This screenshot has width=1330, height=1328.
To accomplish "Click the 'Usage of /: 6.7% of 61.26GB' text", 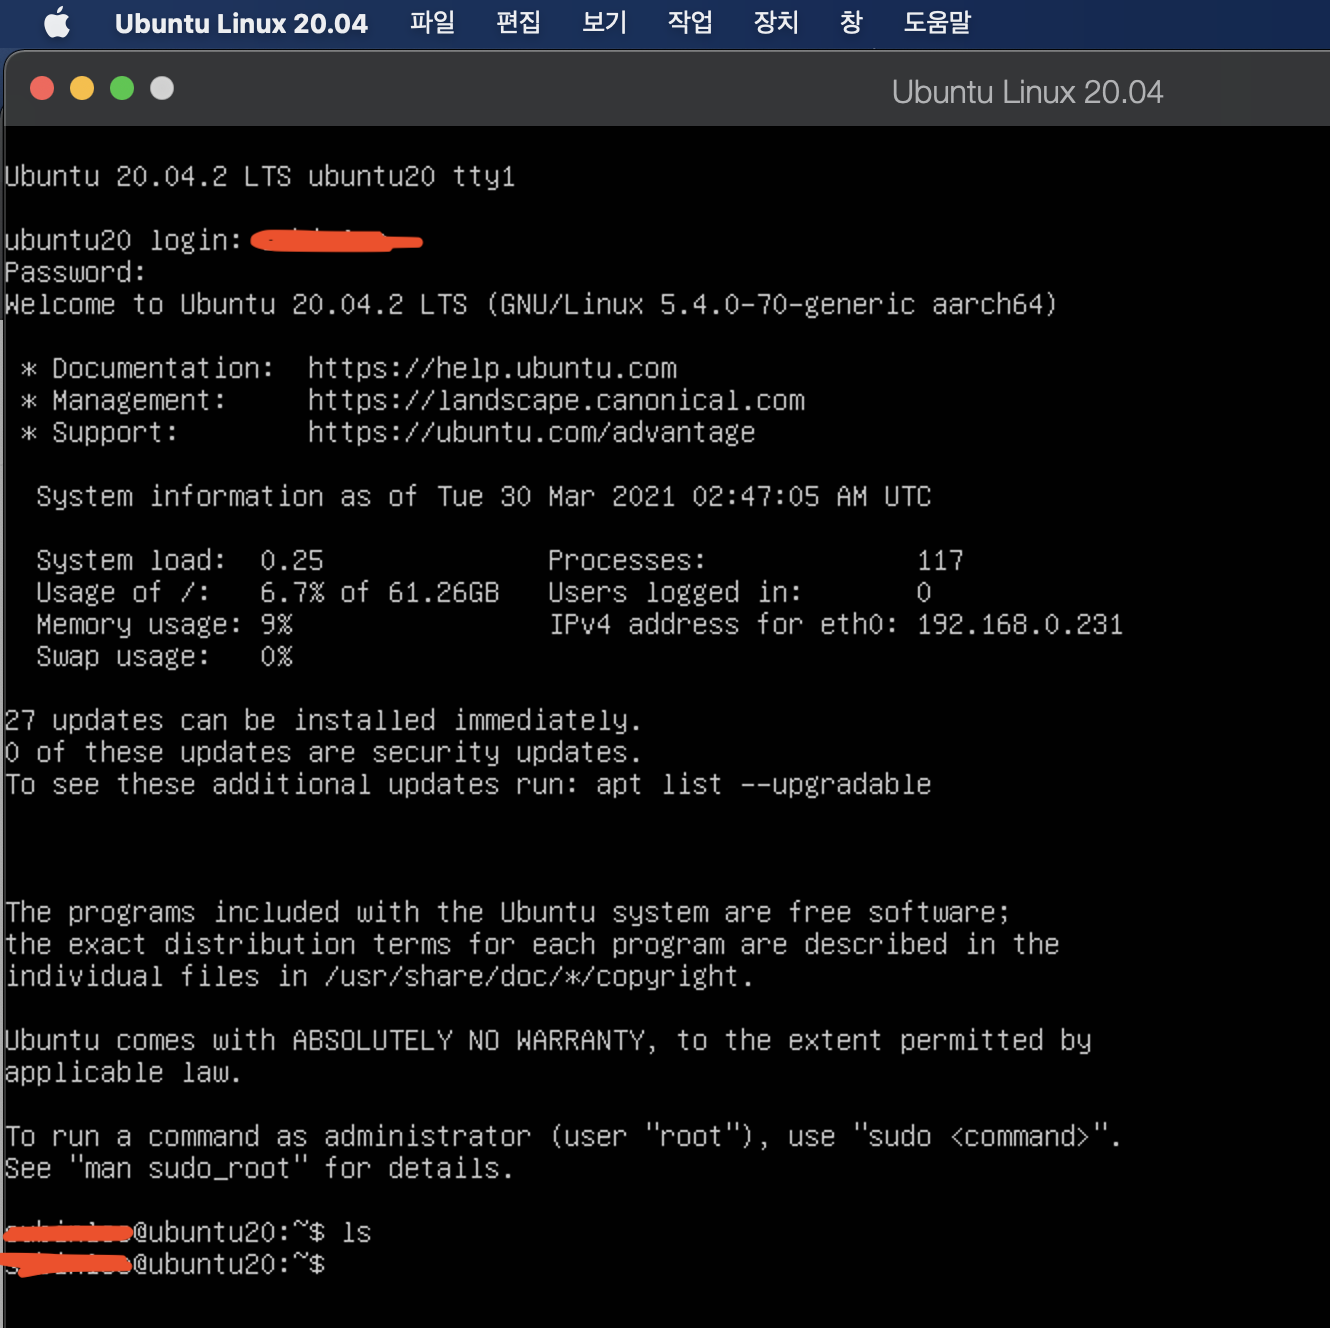I will click(267, 593).
